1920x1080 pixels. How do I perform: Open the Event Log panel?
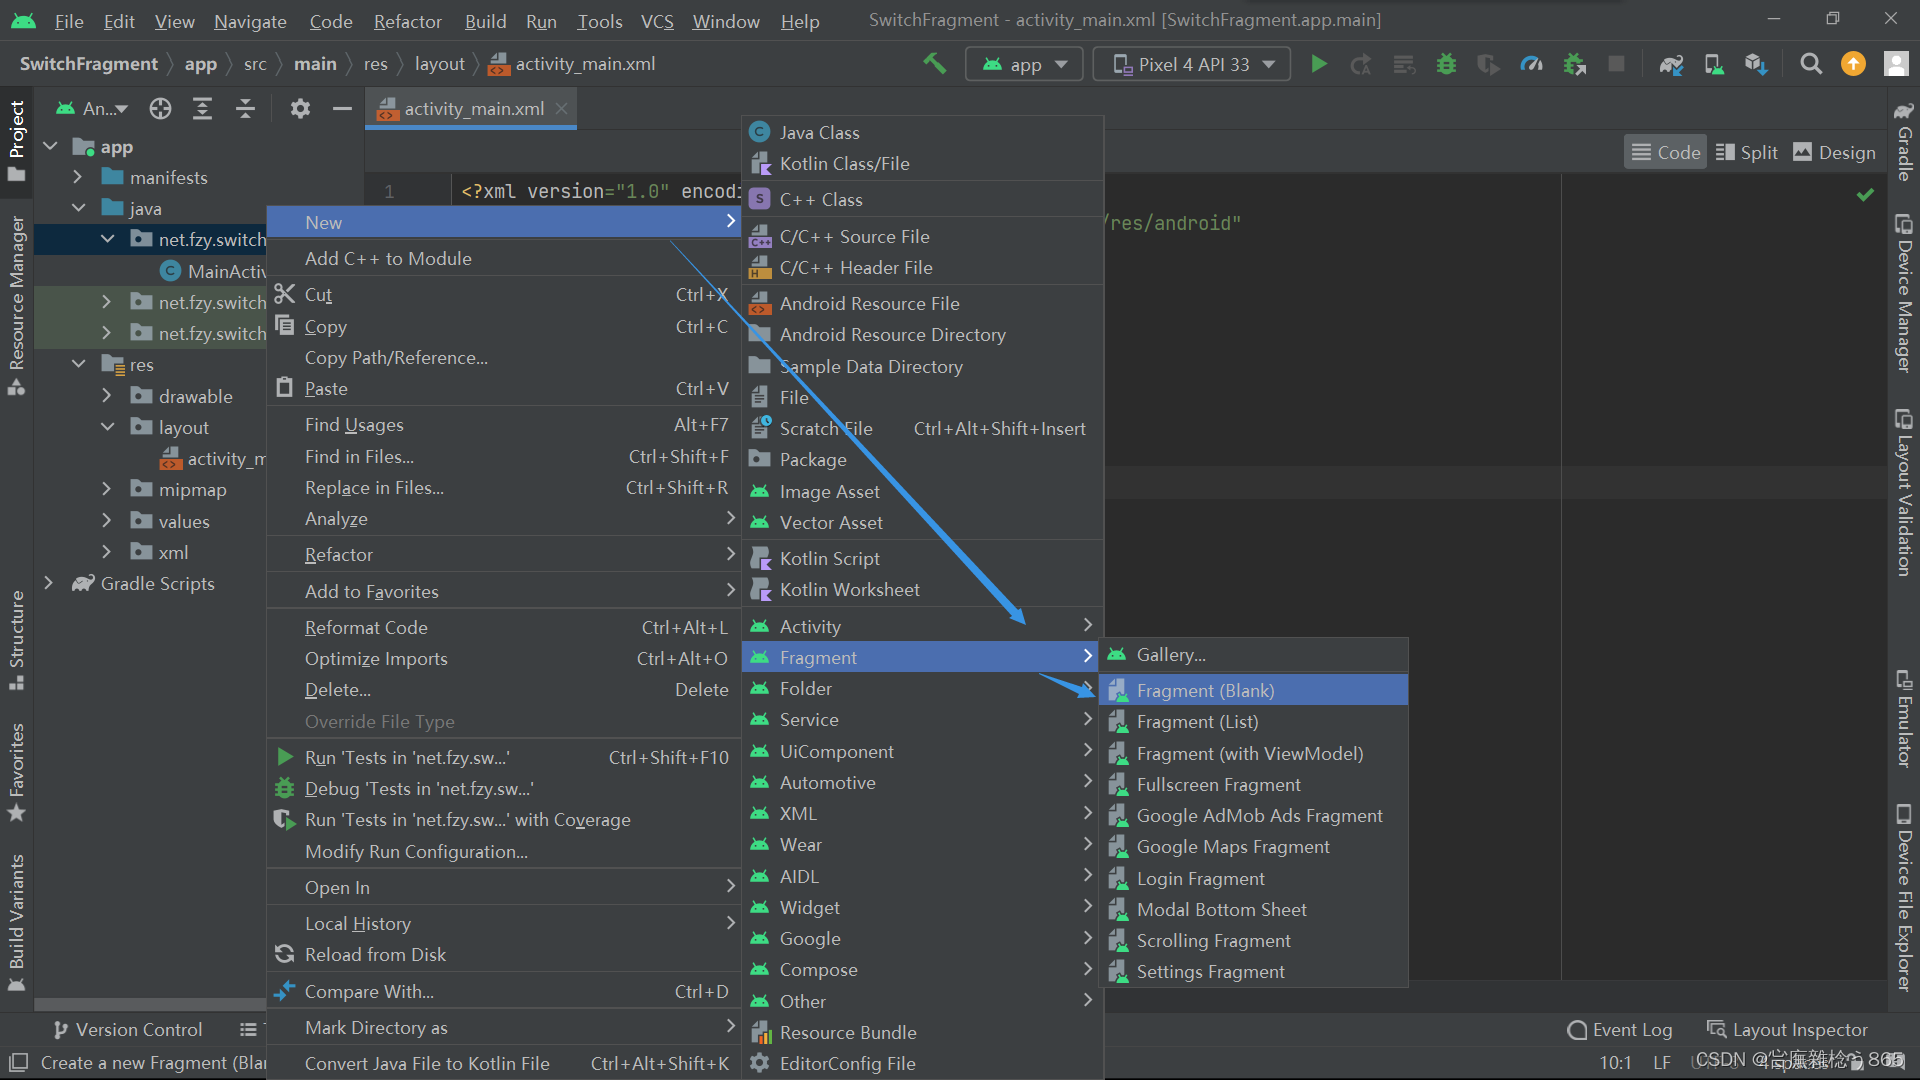point(1620,1029)
